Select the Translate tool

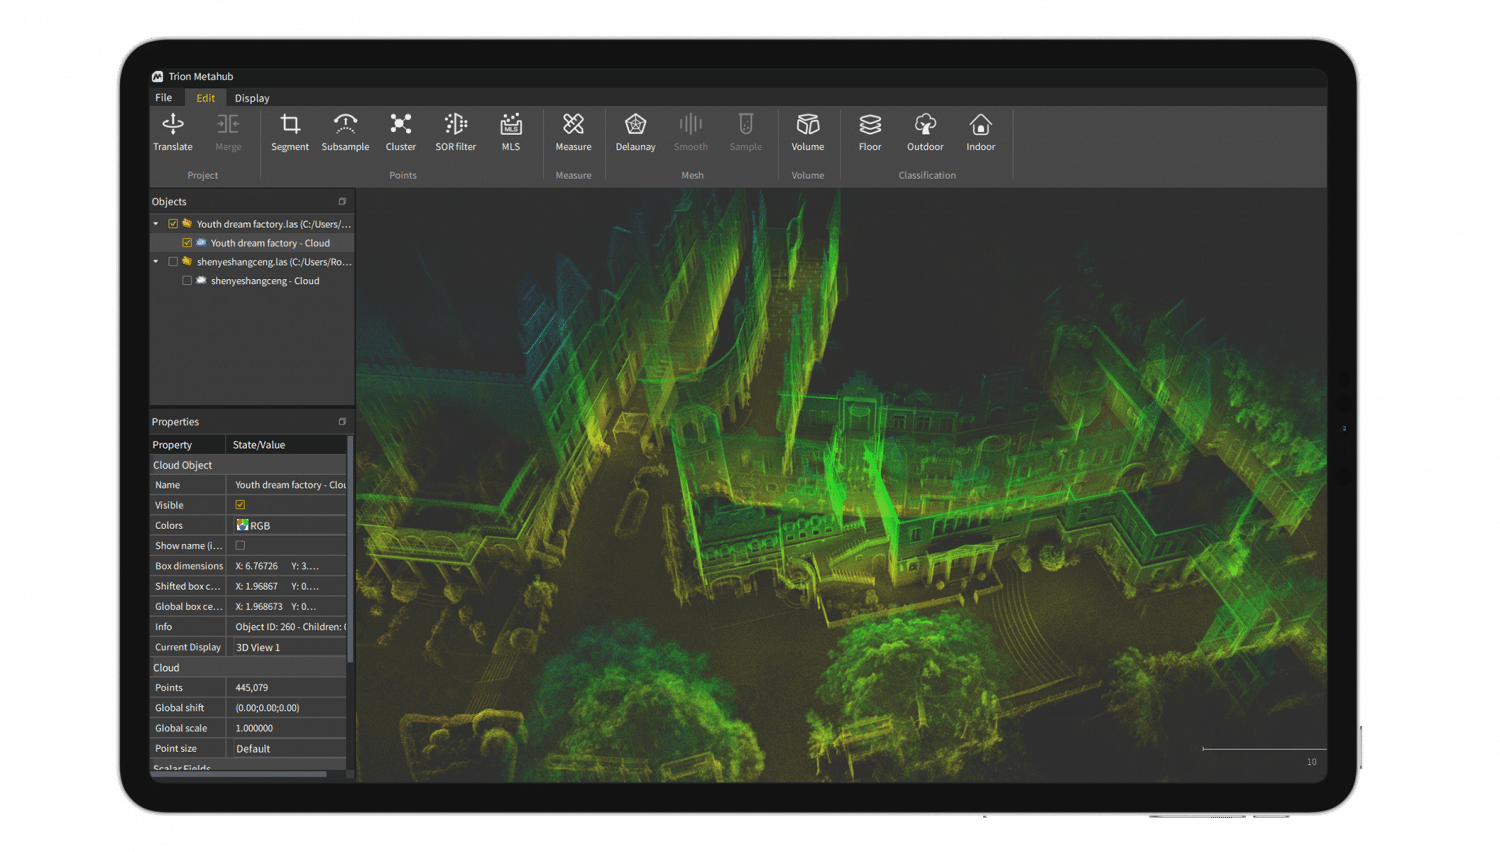pyautogui.click(x=173, y=132)
